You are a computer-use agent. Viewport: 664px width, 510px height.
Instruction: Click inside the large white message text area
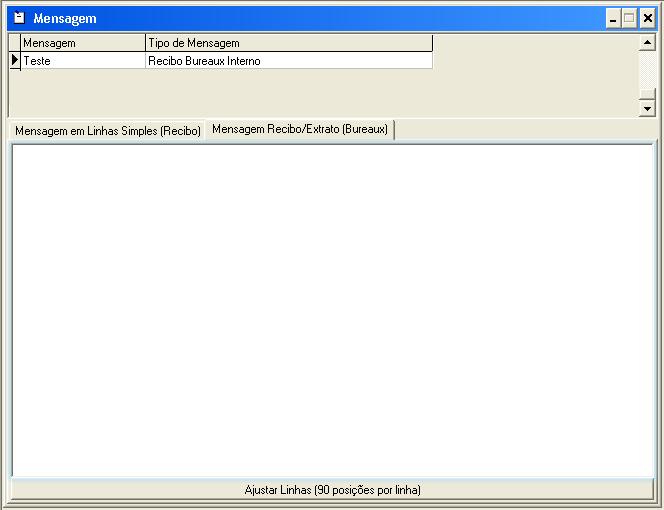click(x=332, y=310)
